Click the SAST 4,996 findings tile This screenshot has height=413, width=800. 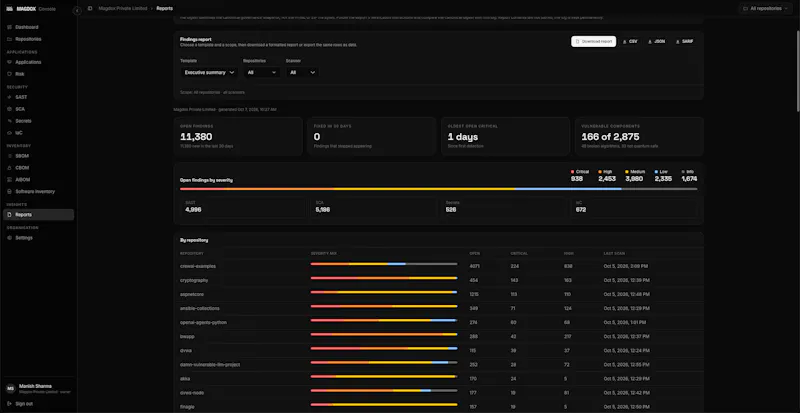pyautogui.click(x=245, y=207)
